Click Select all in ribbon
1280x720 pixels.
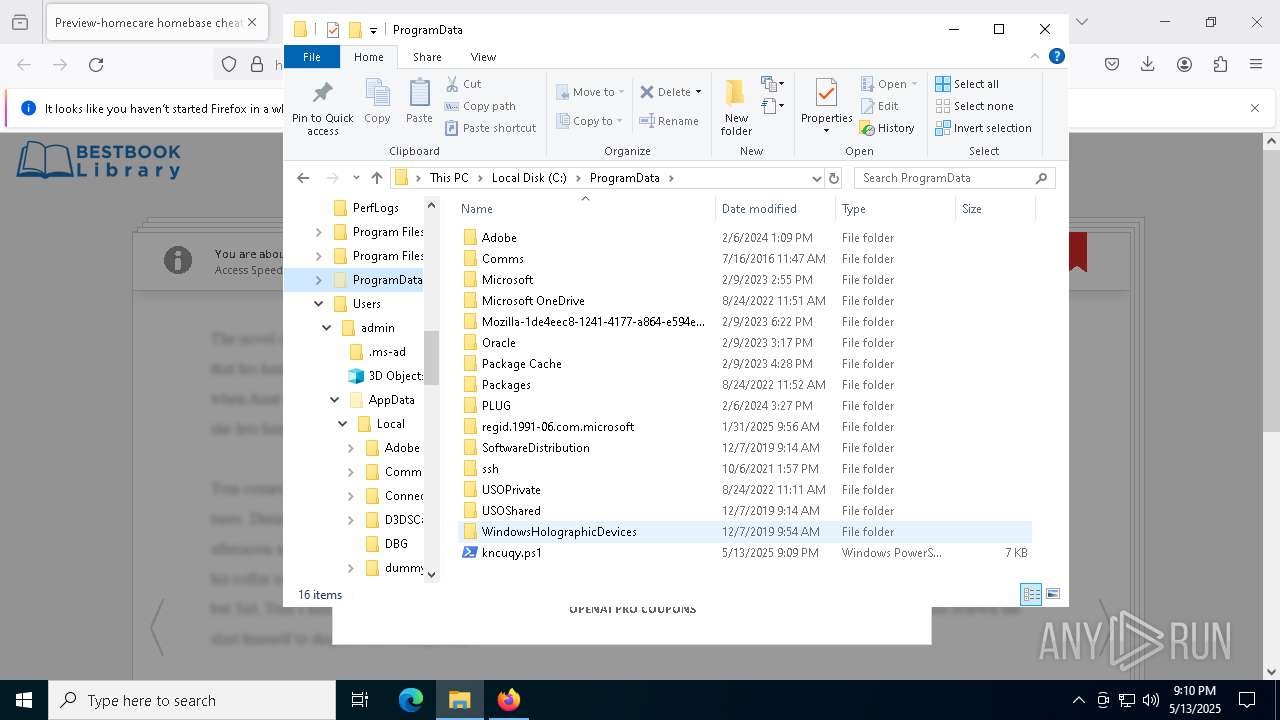pos(966,84)
